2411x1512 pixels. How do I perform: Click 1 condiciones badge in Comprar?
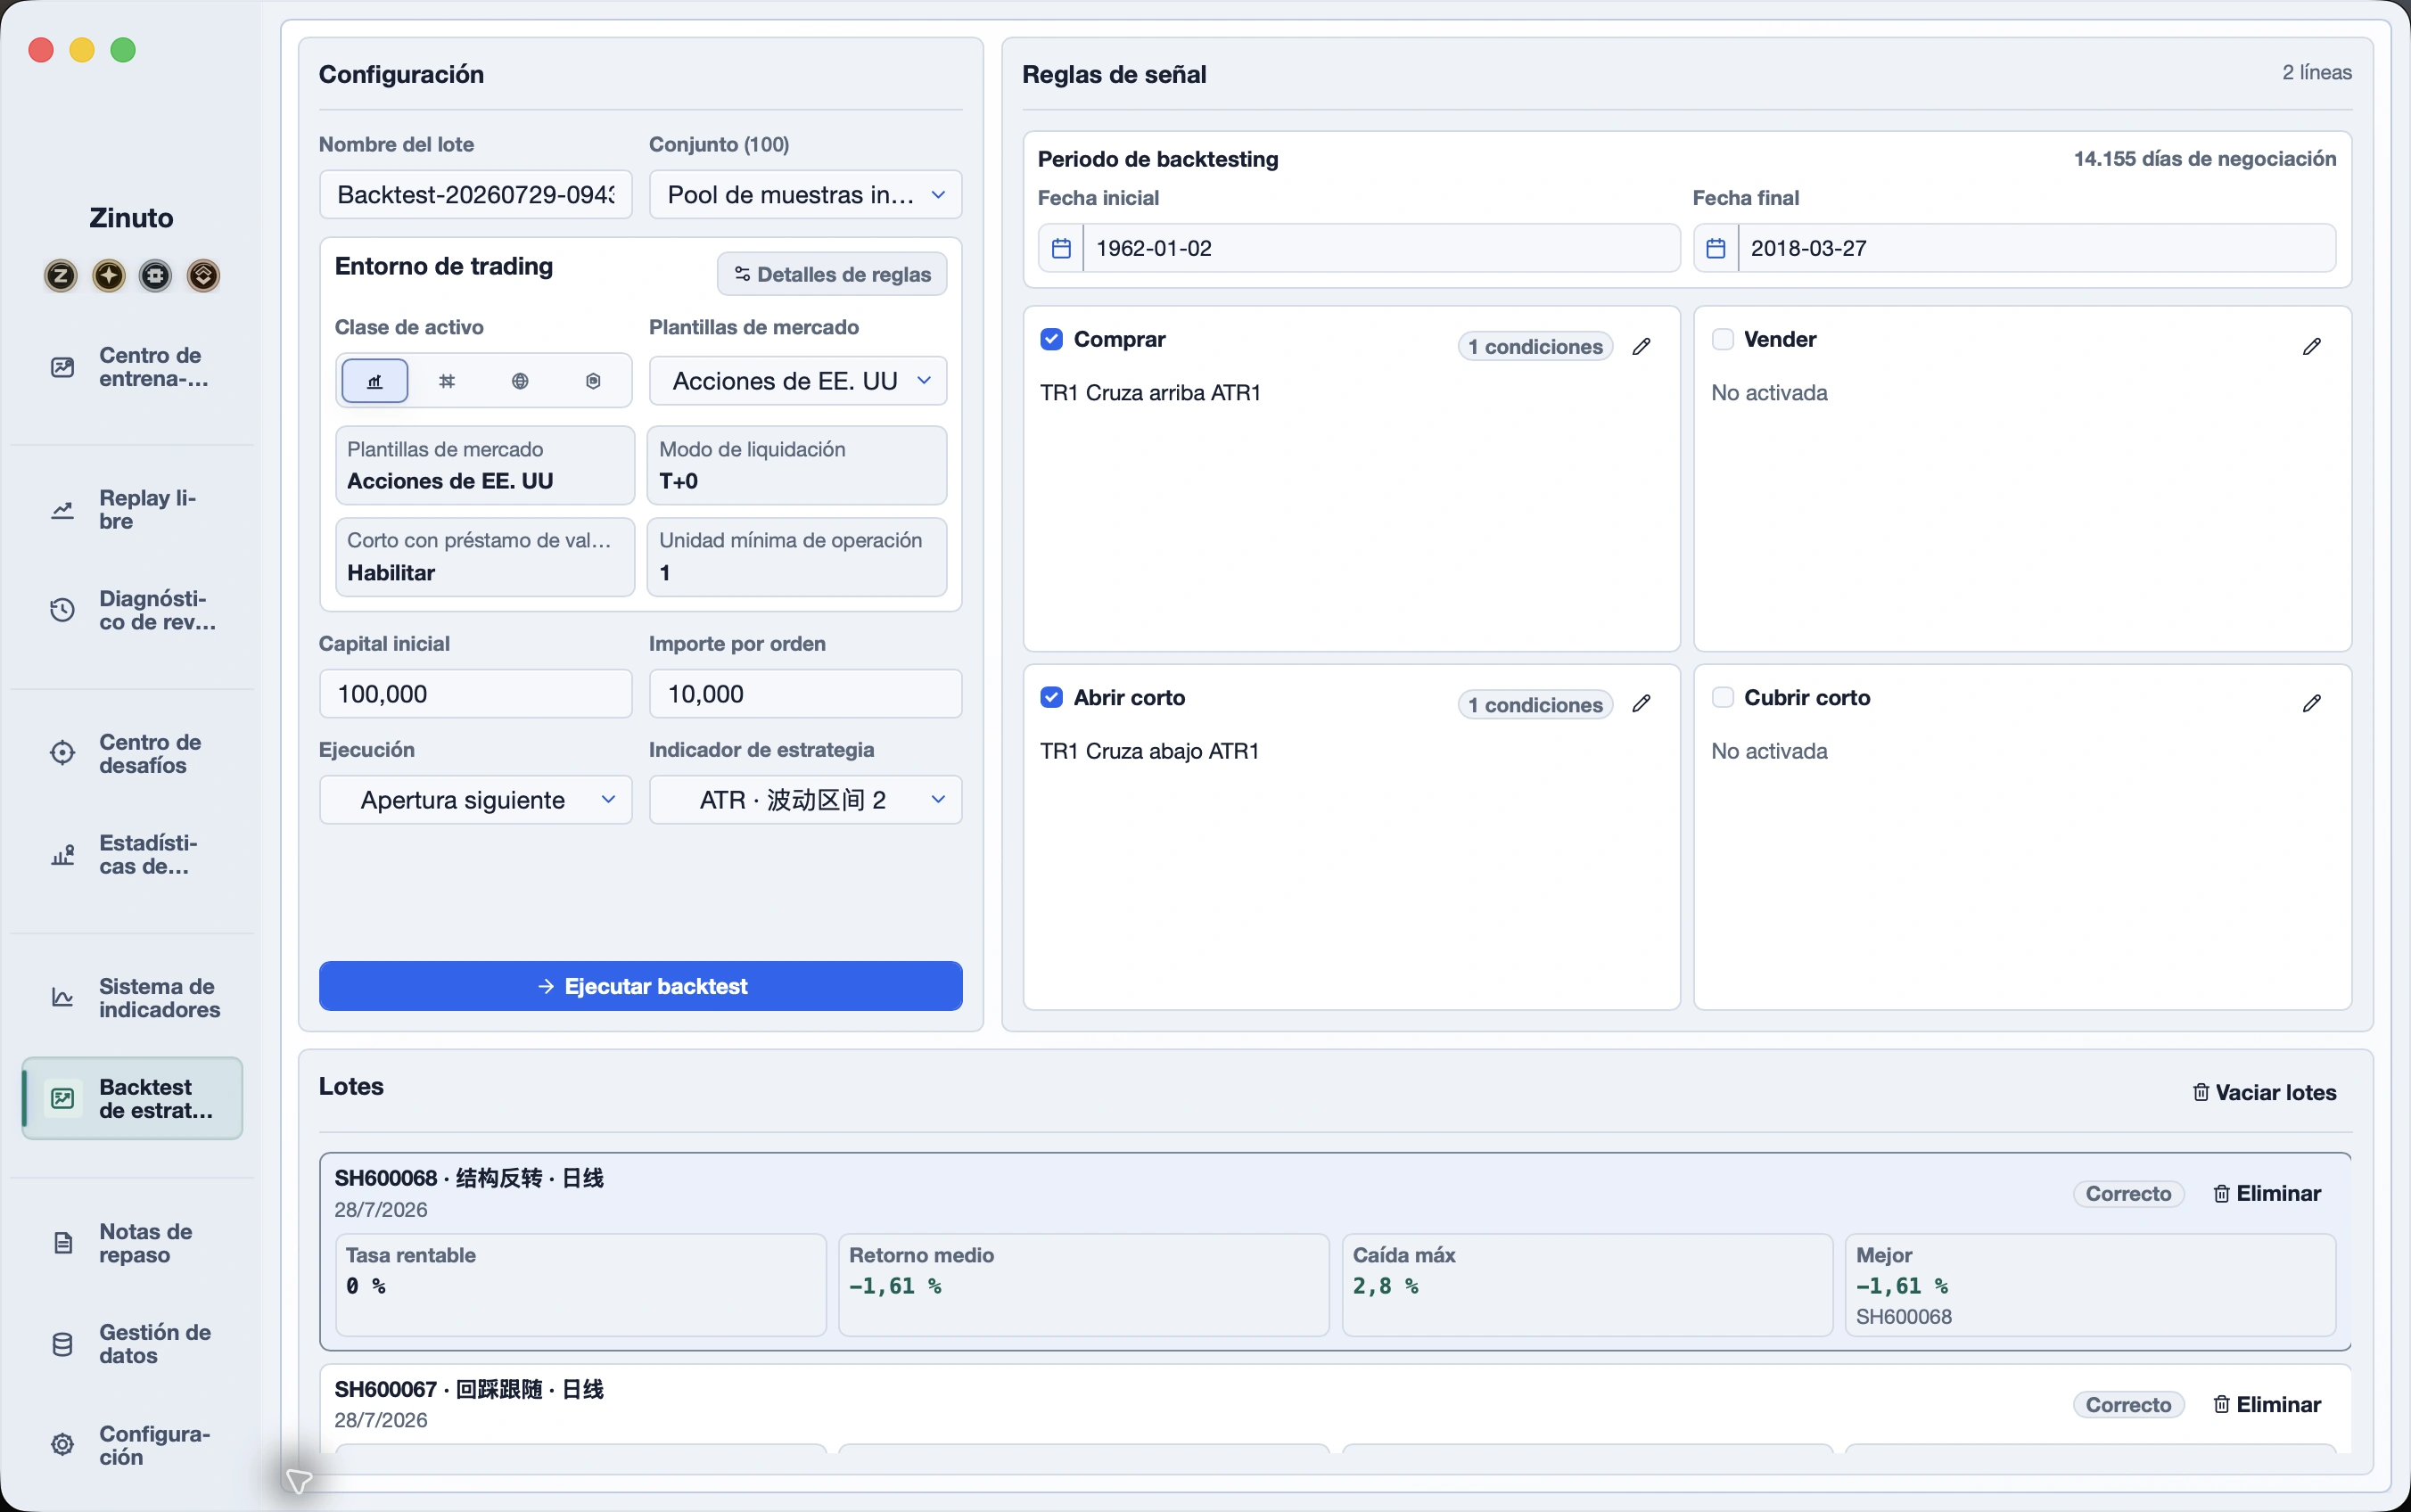tap(1535, 346)
